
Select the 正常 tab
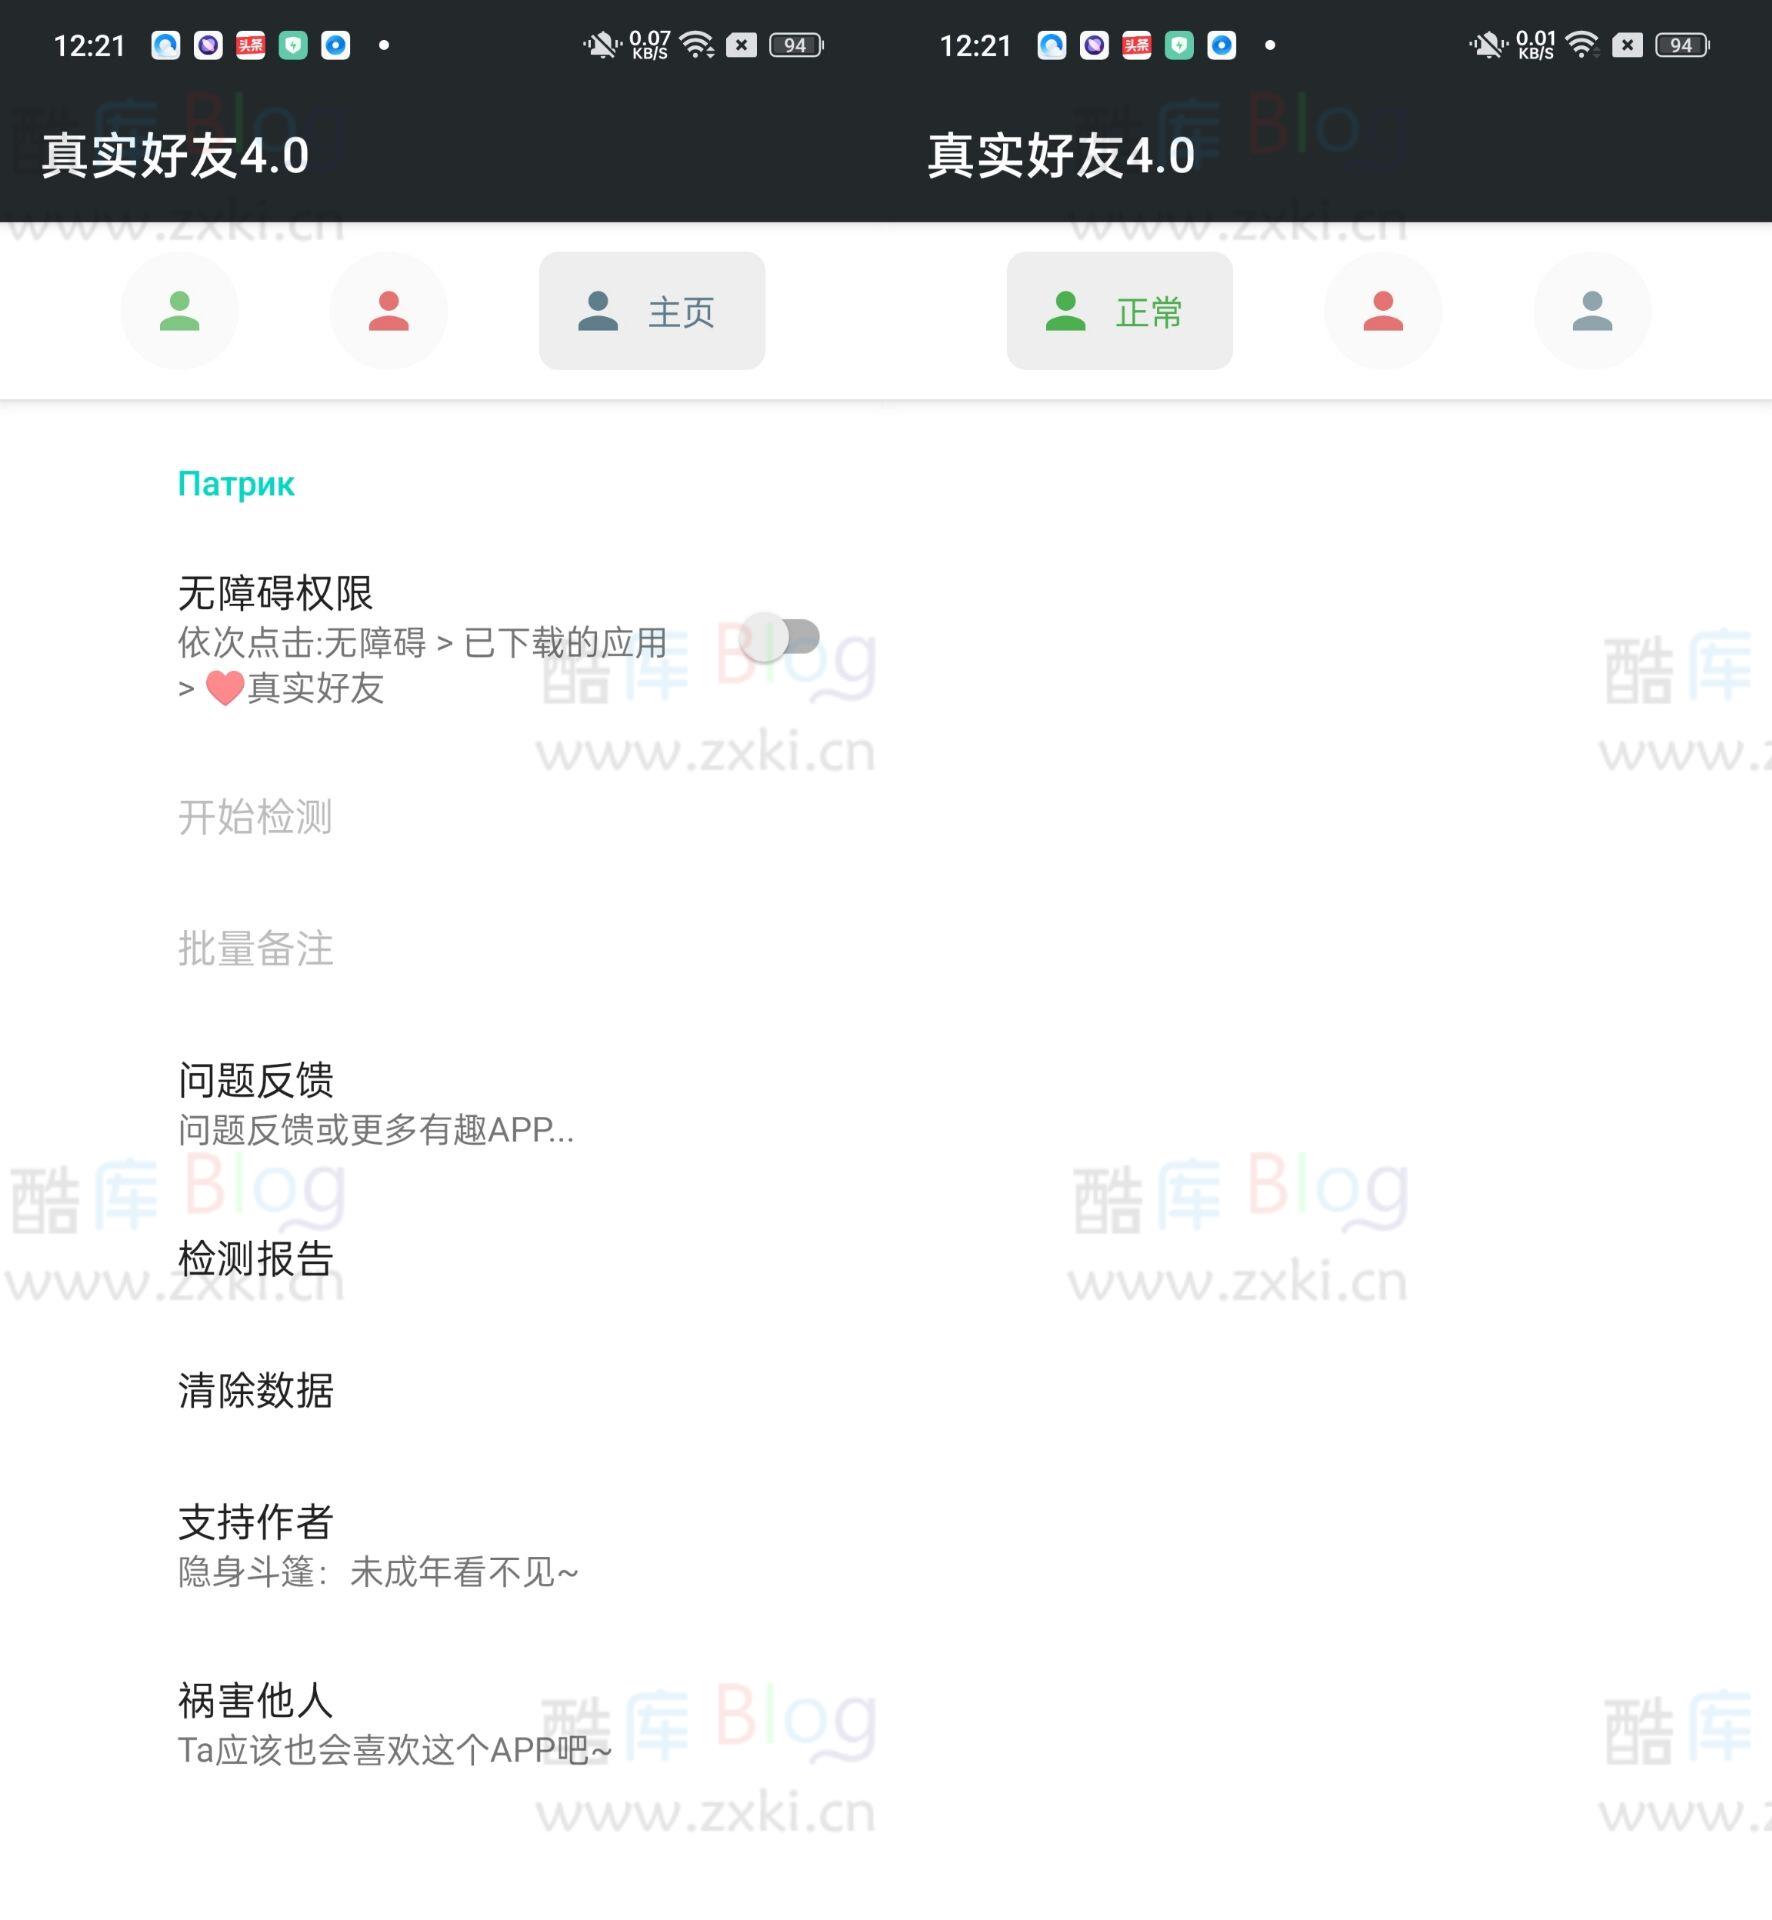(1120, 310)
